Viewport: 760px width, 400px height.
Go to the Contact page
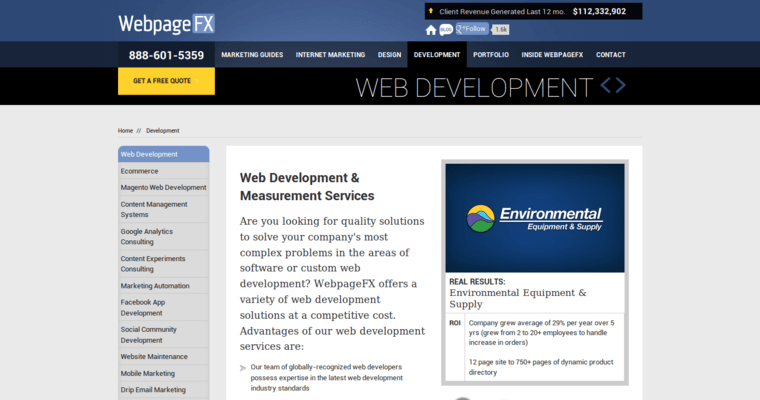coord(611,55)
